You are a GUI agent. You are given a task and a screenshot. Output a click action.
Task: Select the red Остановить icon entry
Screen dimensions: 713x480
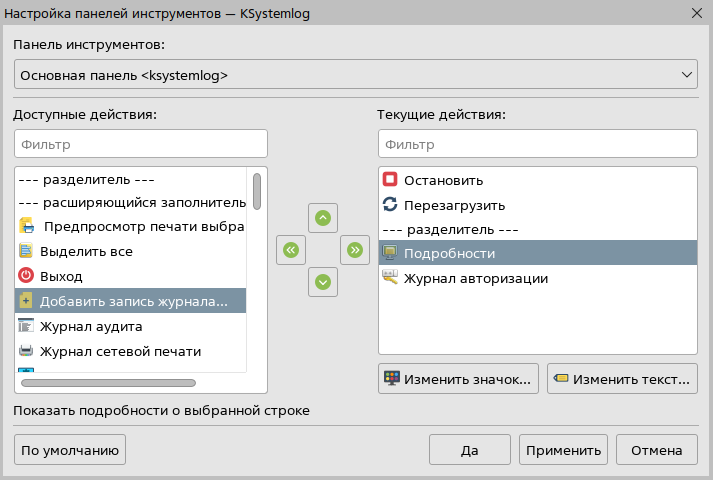click(390, 180)
